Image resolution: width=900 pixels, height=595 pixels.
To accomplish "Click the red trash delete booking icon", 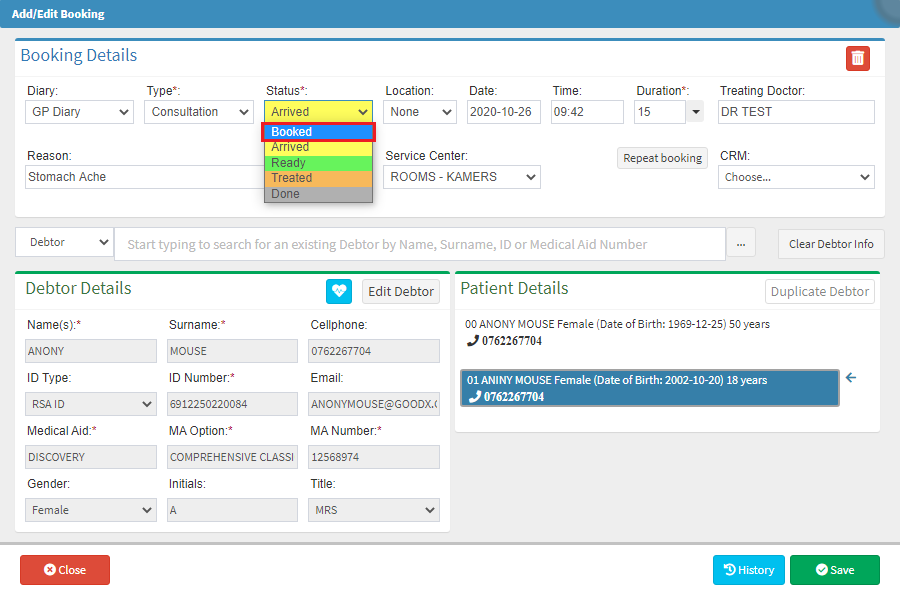I will [857, 59].
